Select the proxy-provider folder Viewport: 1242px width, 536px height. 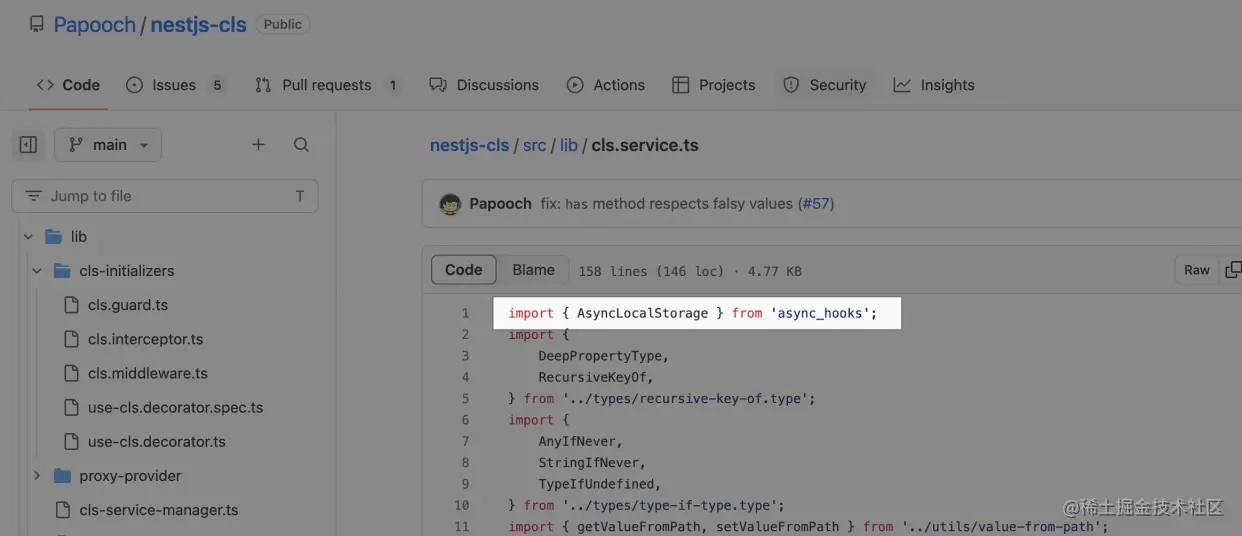coord(130,476)
